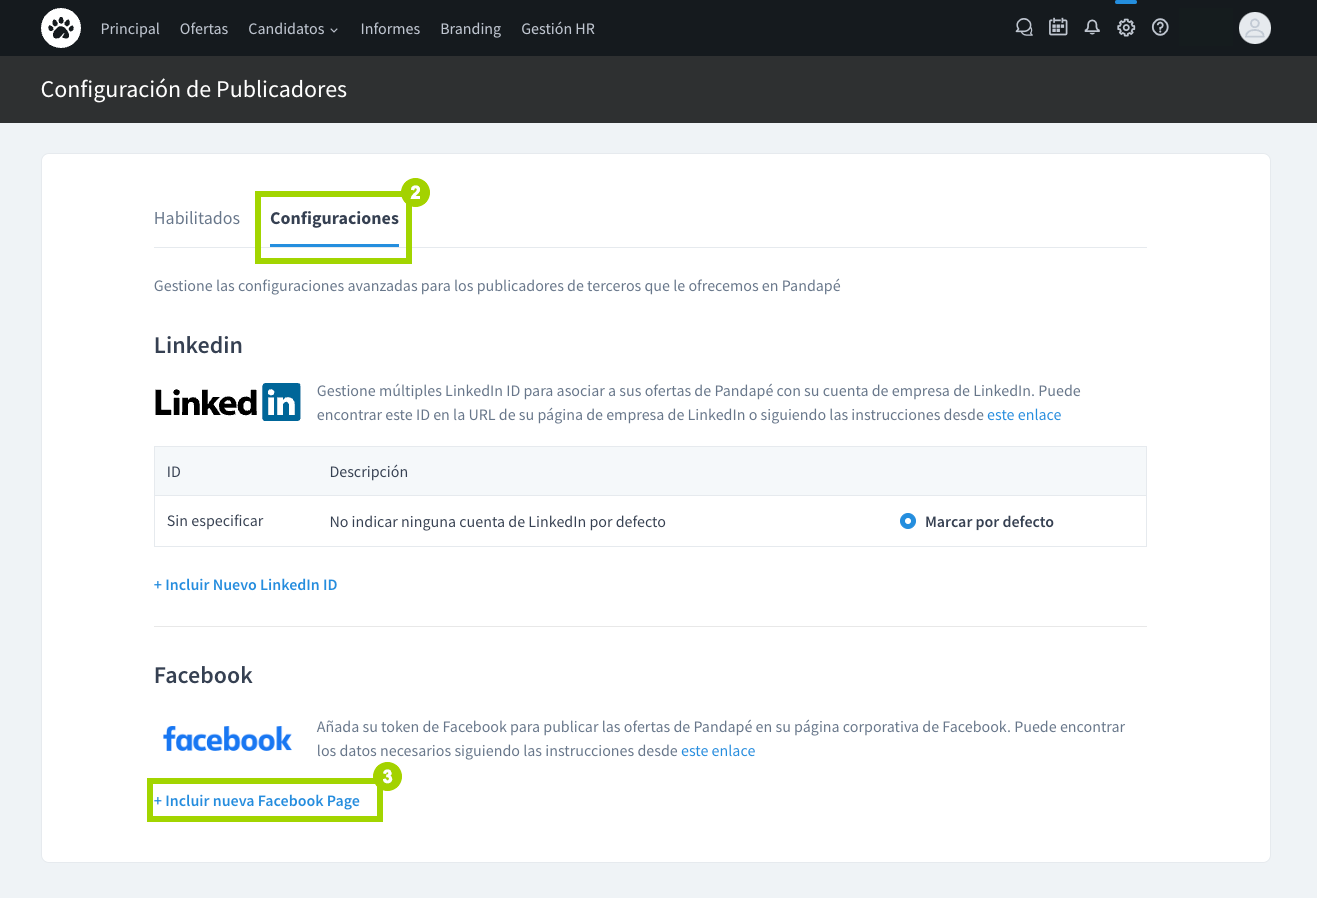This screenshot has height=898, width=1317.
Task: Check notifications via the bell icon
Action: (1092, 27)
